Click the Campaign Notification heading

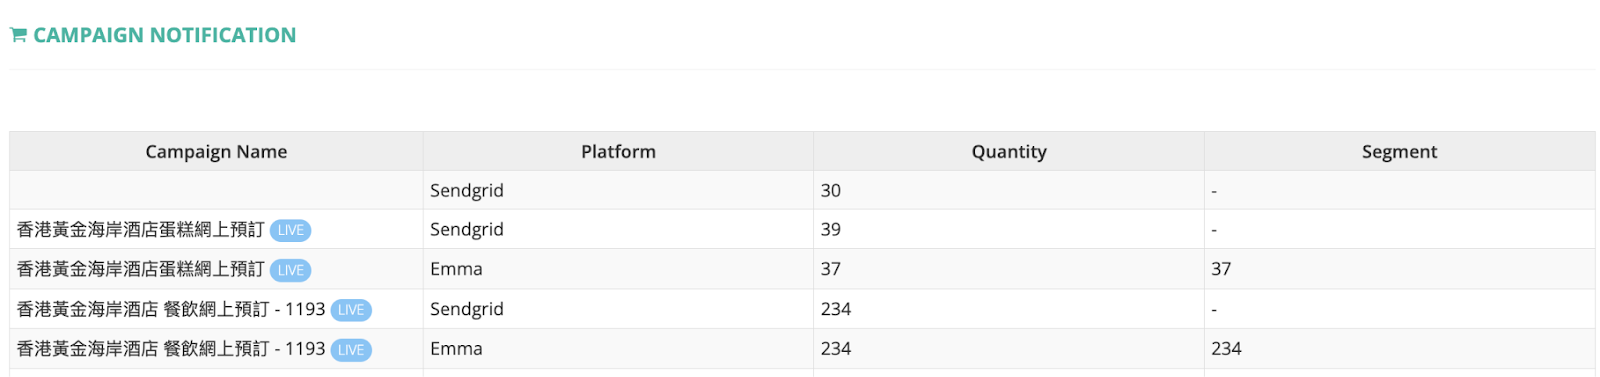(x=164, y=35)
